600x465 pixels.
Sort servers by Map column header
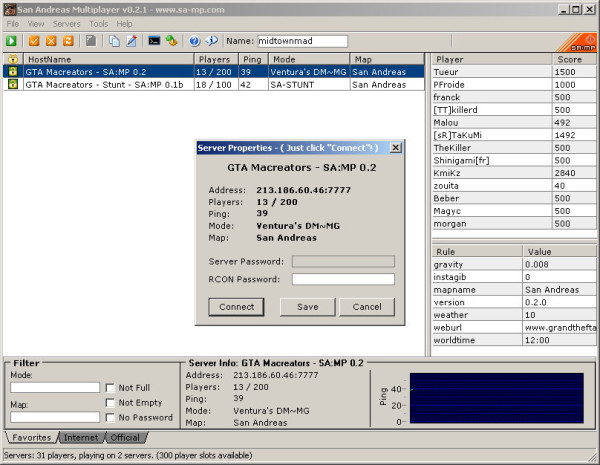[387, 59]
